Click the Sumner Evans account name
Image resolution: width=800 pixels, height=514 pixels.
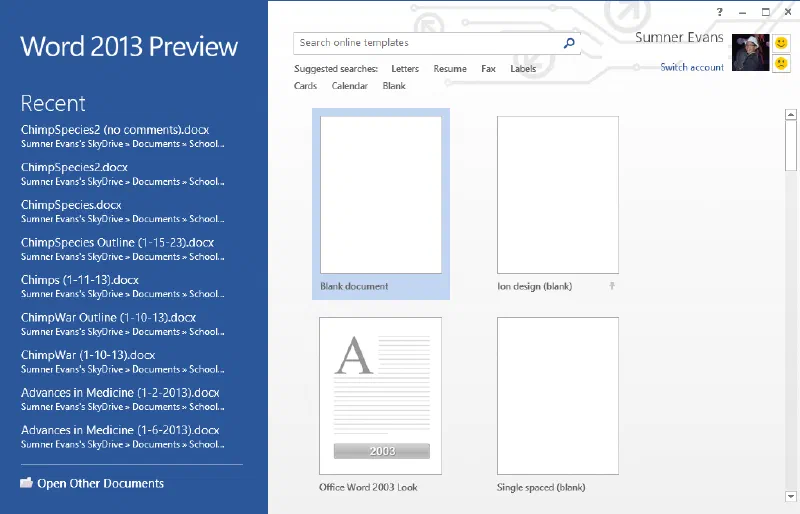pos(679,38)
